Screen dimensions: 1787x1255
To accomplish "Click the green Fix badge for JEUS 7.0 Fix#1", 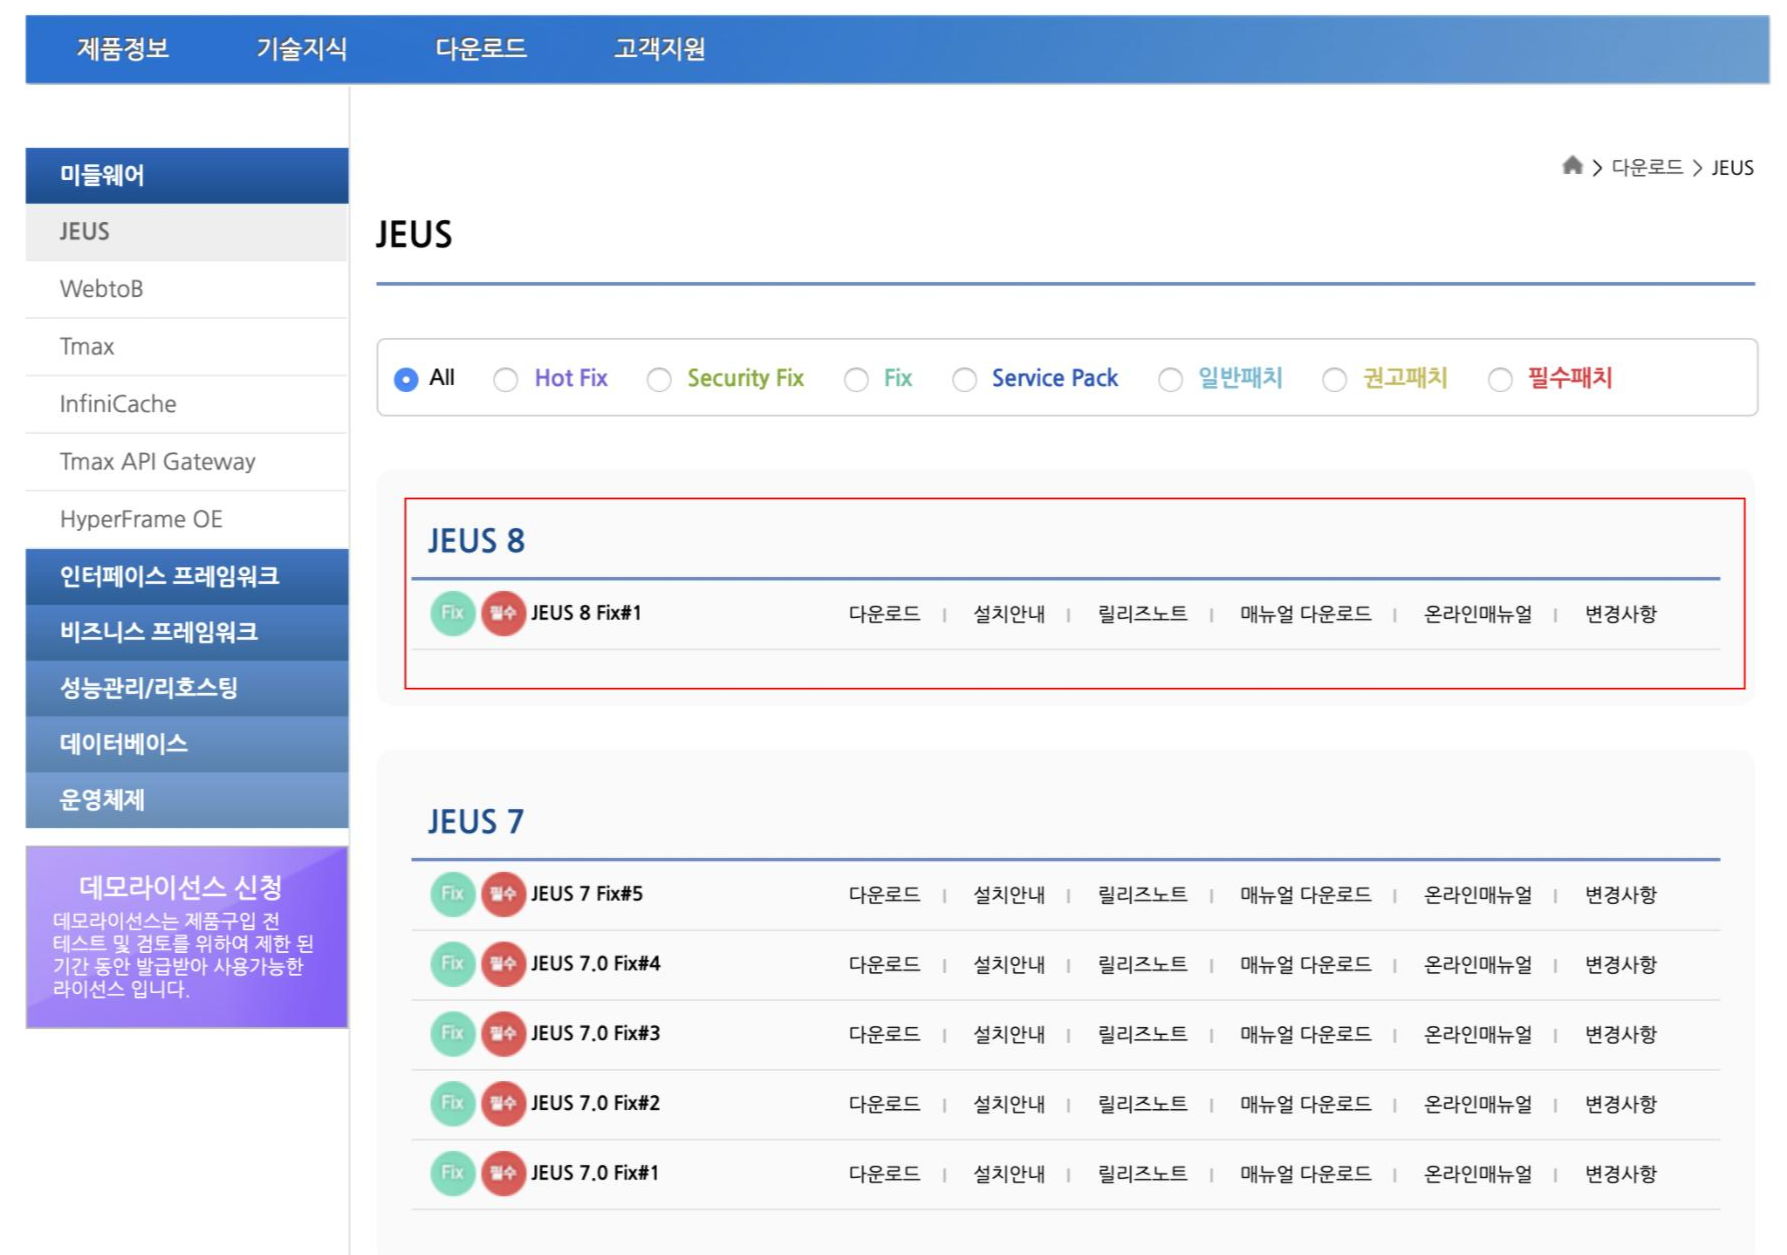I will (453, 1173).
